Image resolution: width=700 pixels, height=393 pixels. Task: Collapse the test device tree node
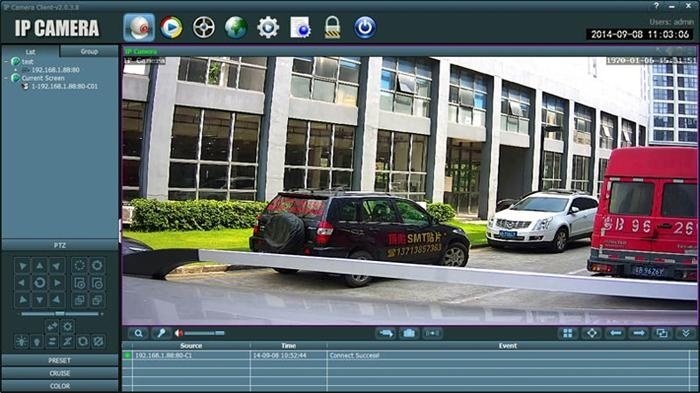tap(7, 61)
